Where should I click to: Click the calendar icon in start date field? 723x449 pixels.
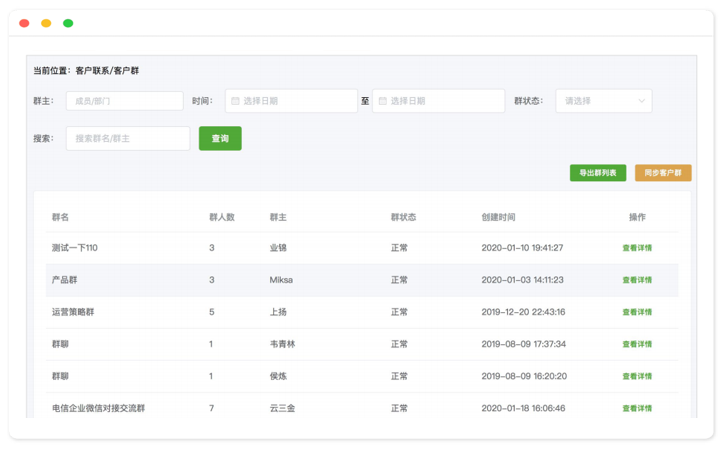[x=235, y=101]
